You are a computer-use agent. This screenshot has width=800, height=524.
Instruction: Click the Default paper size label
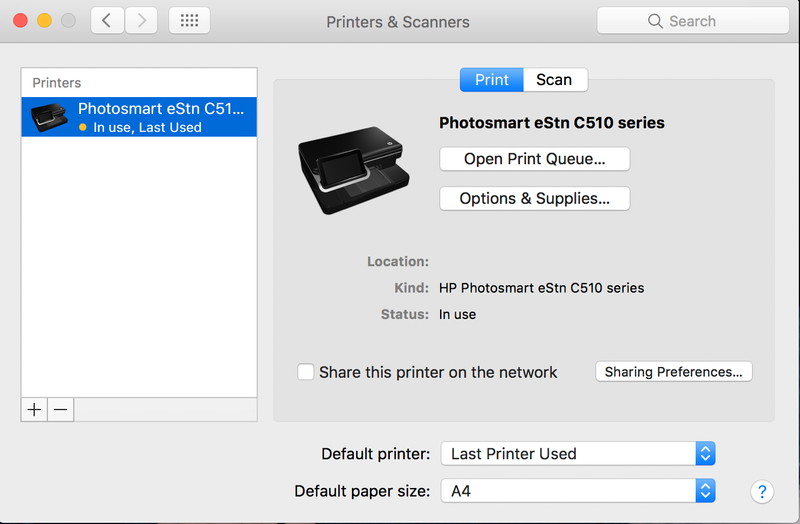pyautogui.click(x=362, y=491)
